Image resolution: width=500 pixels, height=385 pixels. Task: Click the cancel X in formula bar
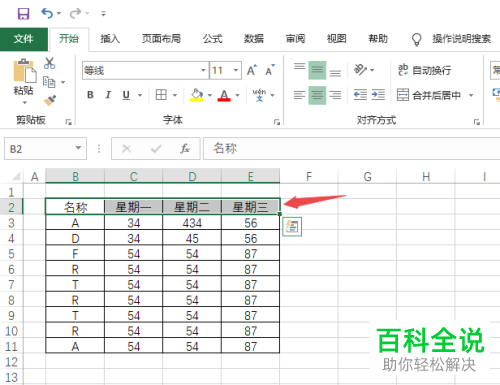(126, 149)
